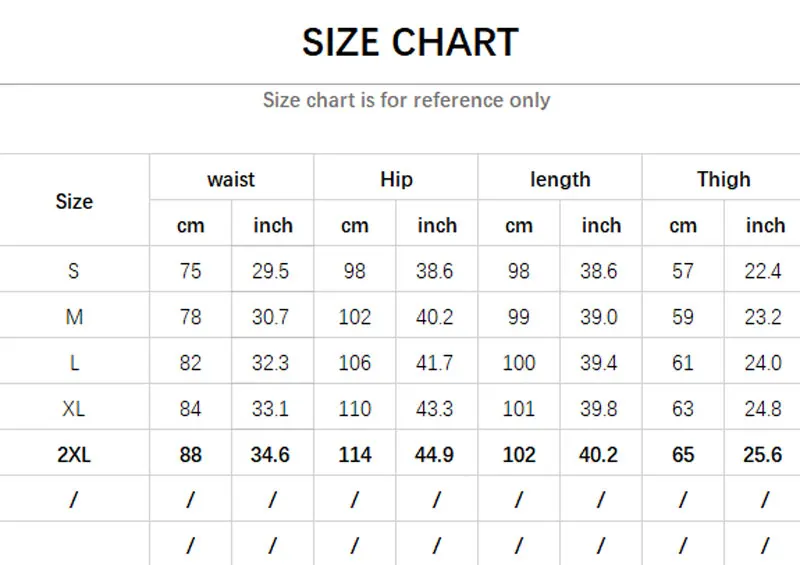The height and width of the screenshot is (565, 800).
Task: Select the length column header
Action: [x=560, y=180]
